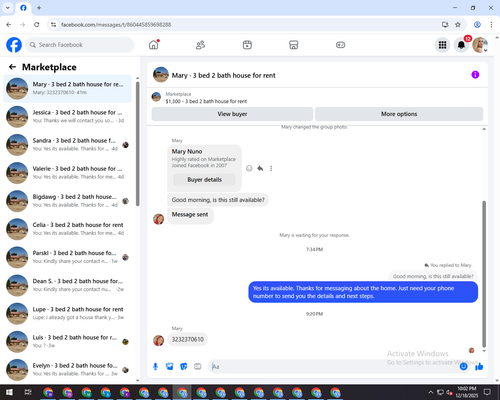Click the 3232370610 message bubble
This screenshot has width=500, height=400.
tap(188, 339)
